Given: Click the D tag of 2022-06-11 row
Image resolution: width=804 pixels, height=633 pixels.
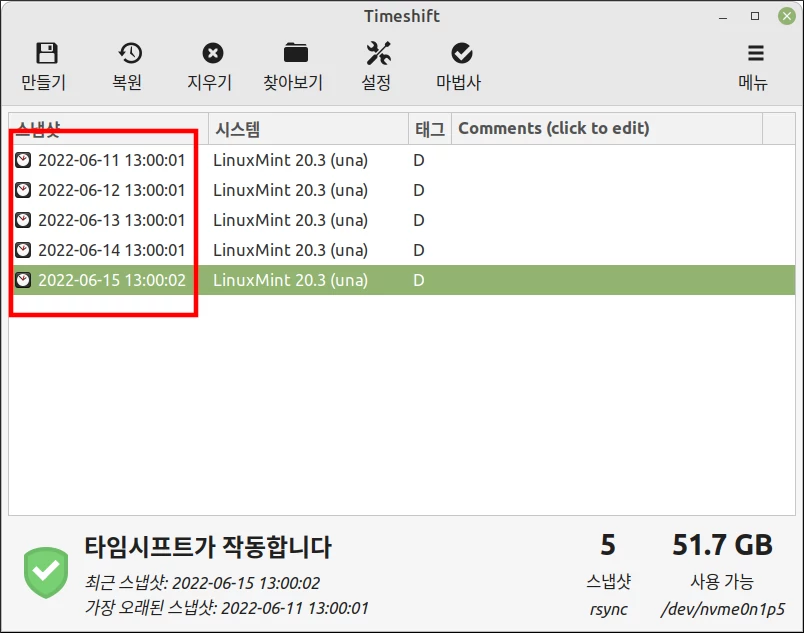Looking at the screenshot, I should click(418, 160).
